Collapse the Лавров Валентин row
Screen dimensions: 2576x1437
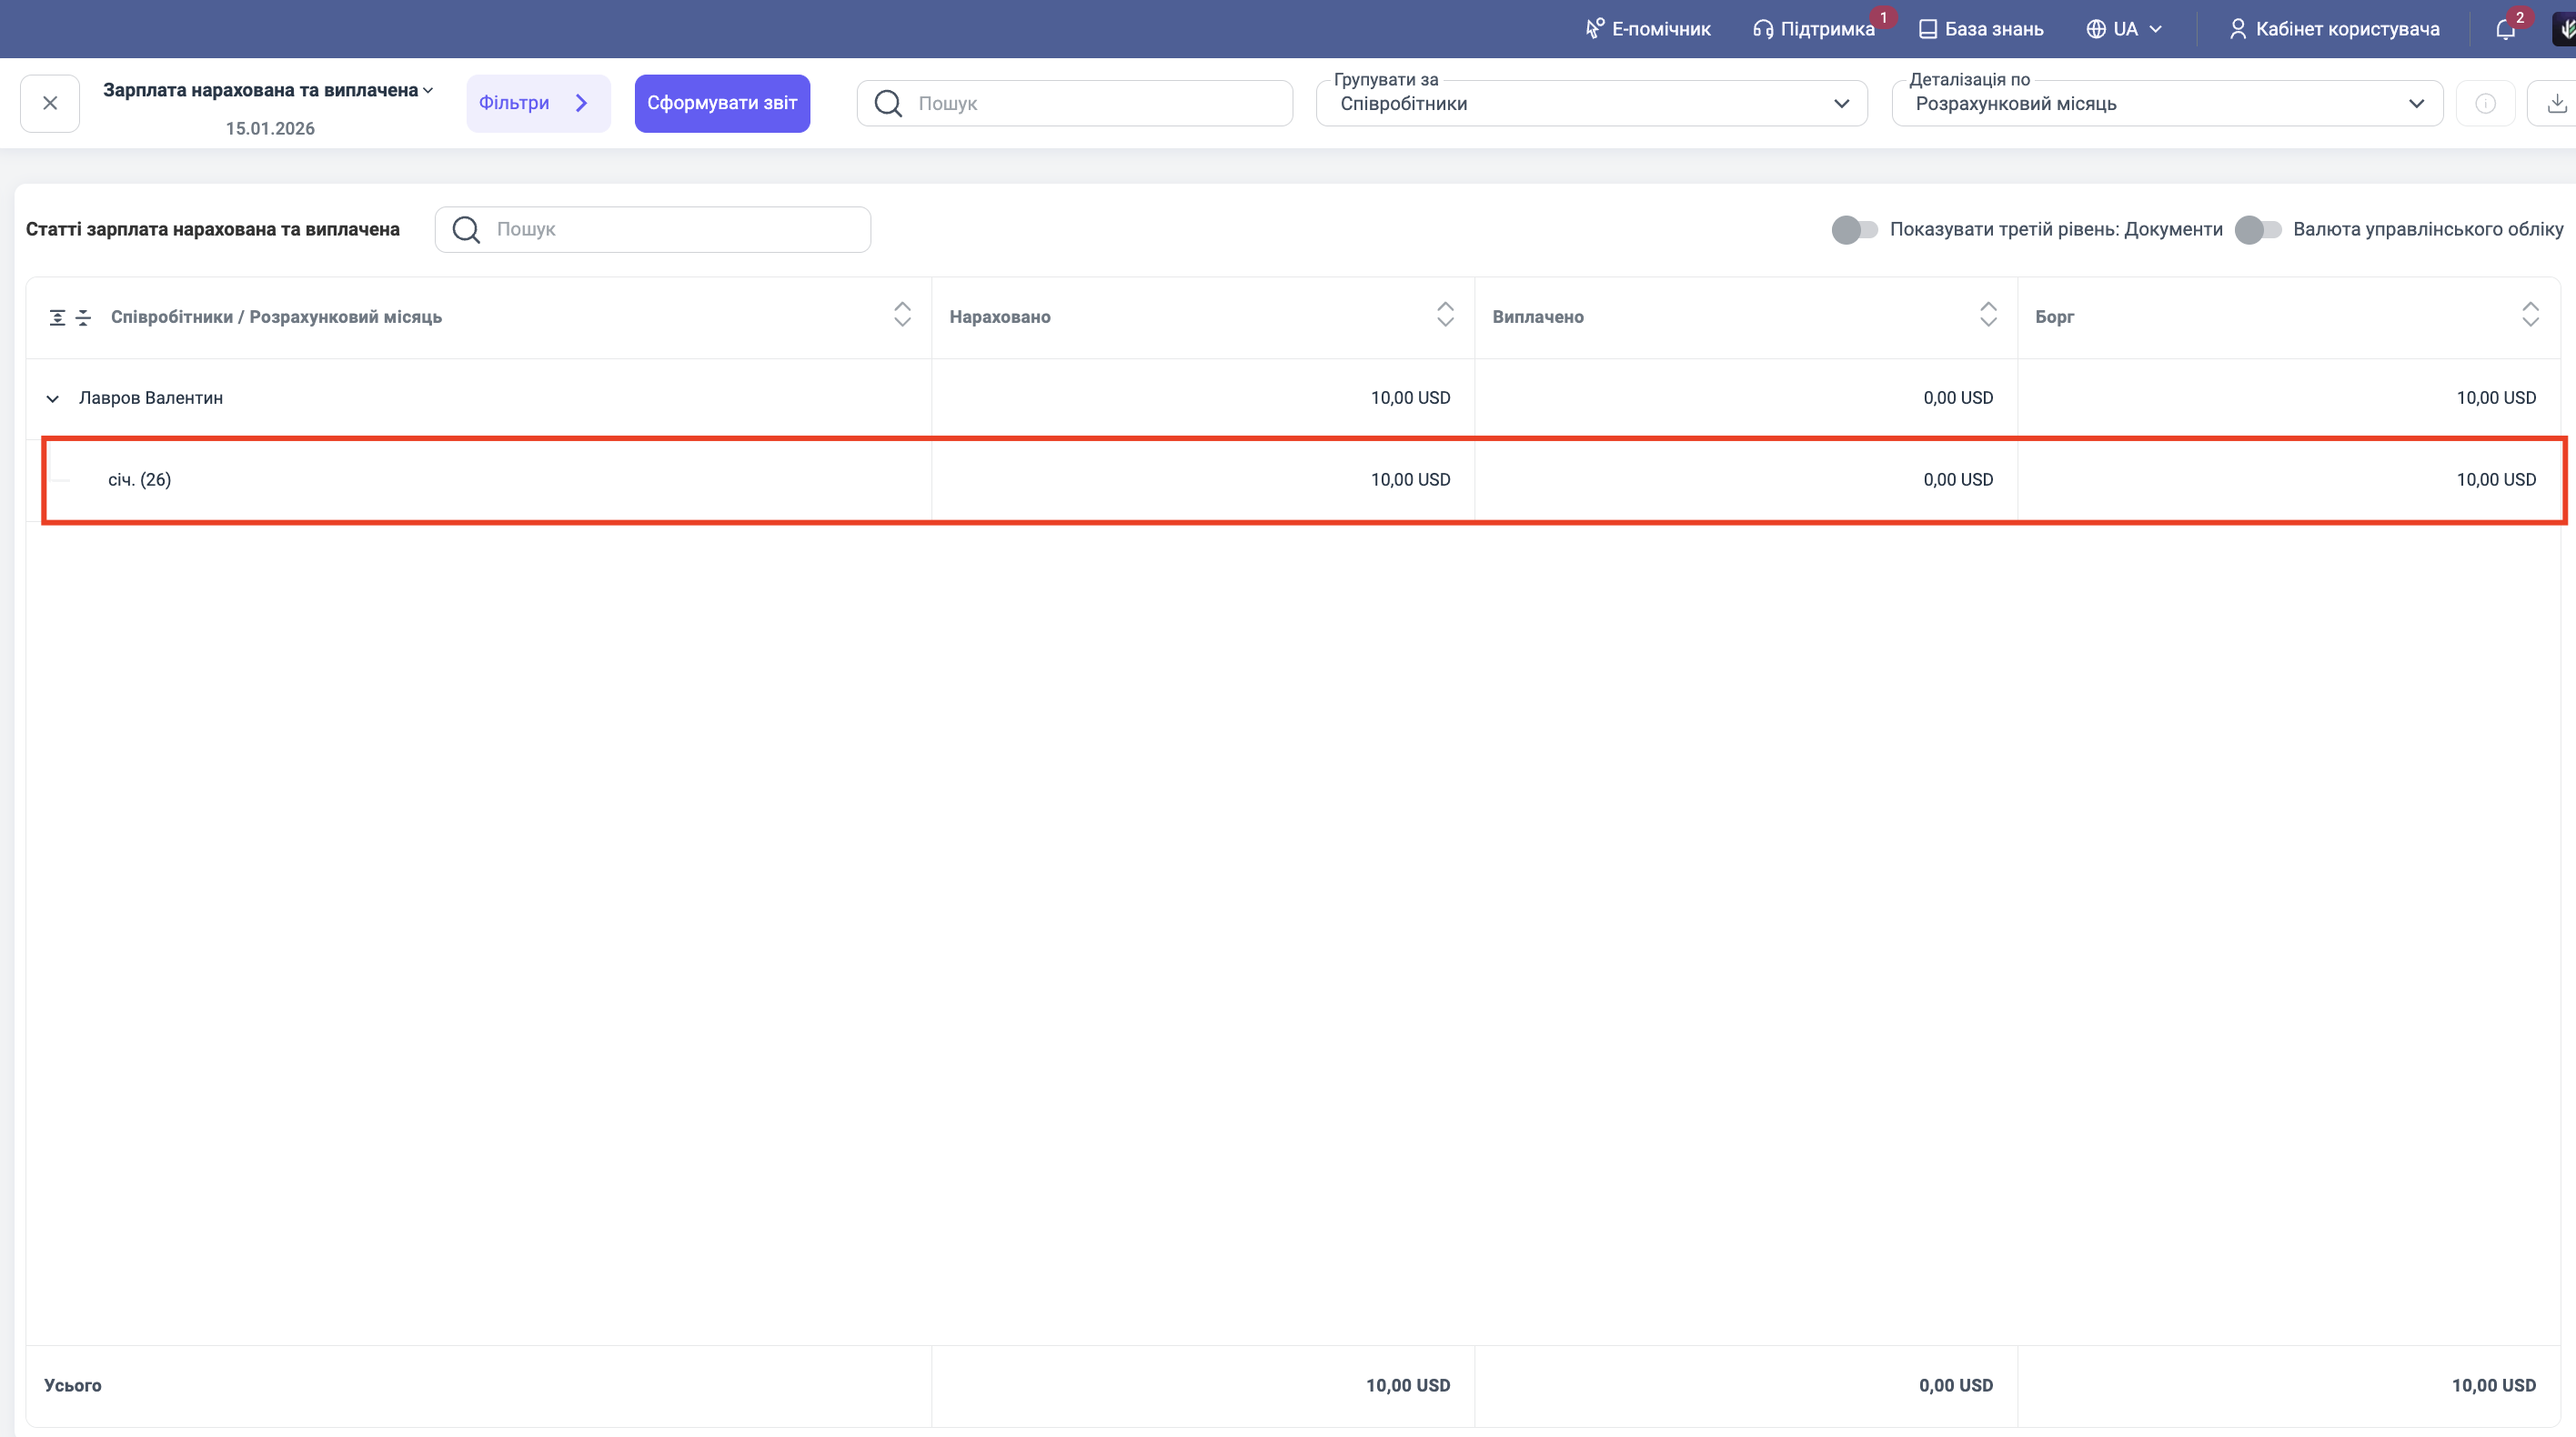(53, 399)
